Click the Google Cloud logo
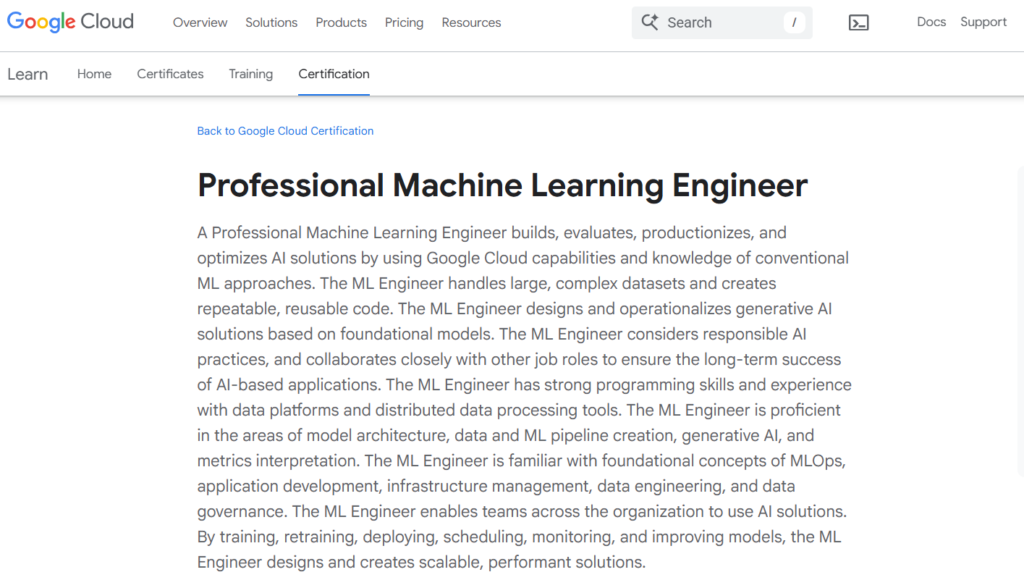The width and height of the screenshot is (1024, 580). pos(71,22)
